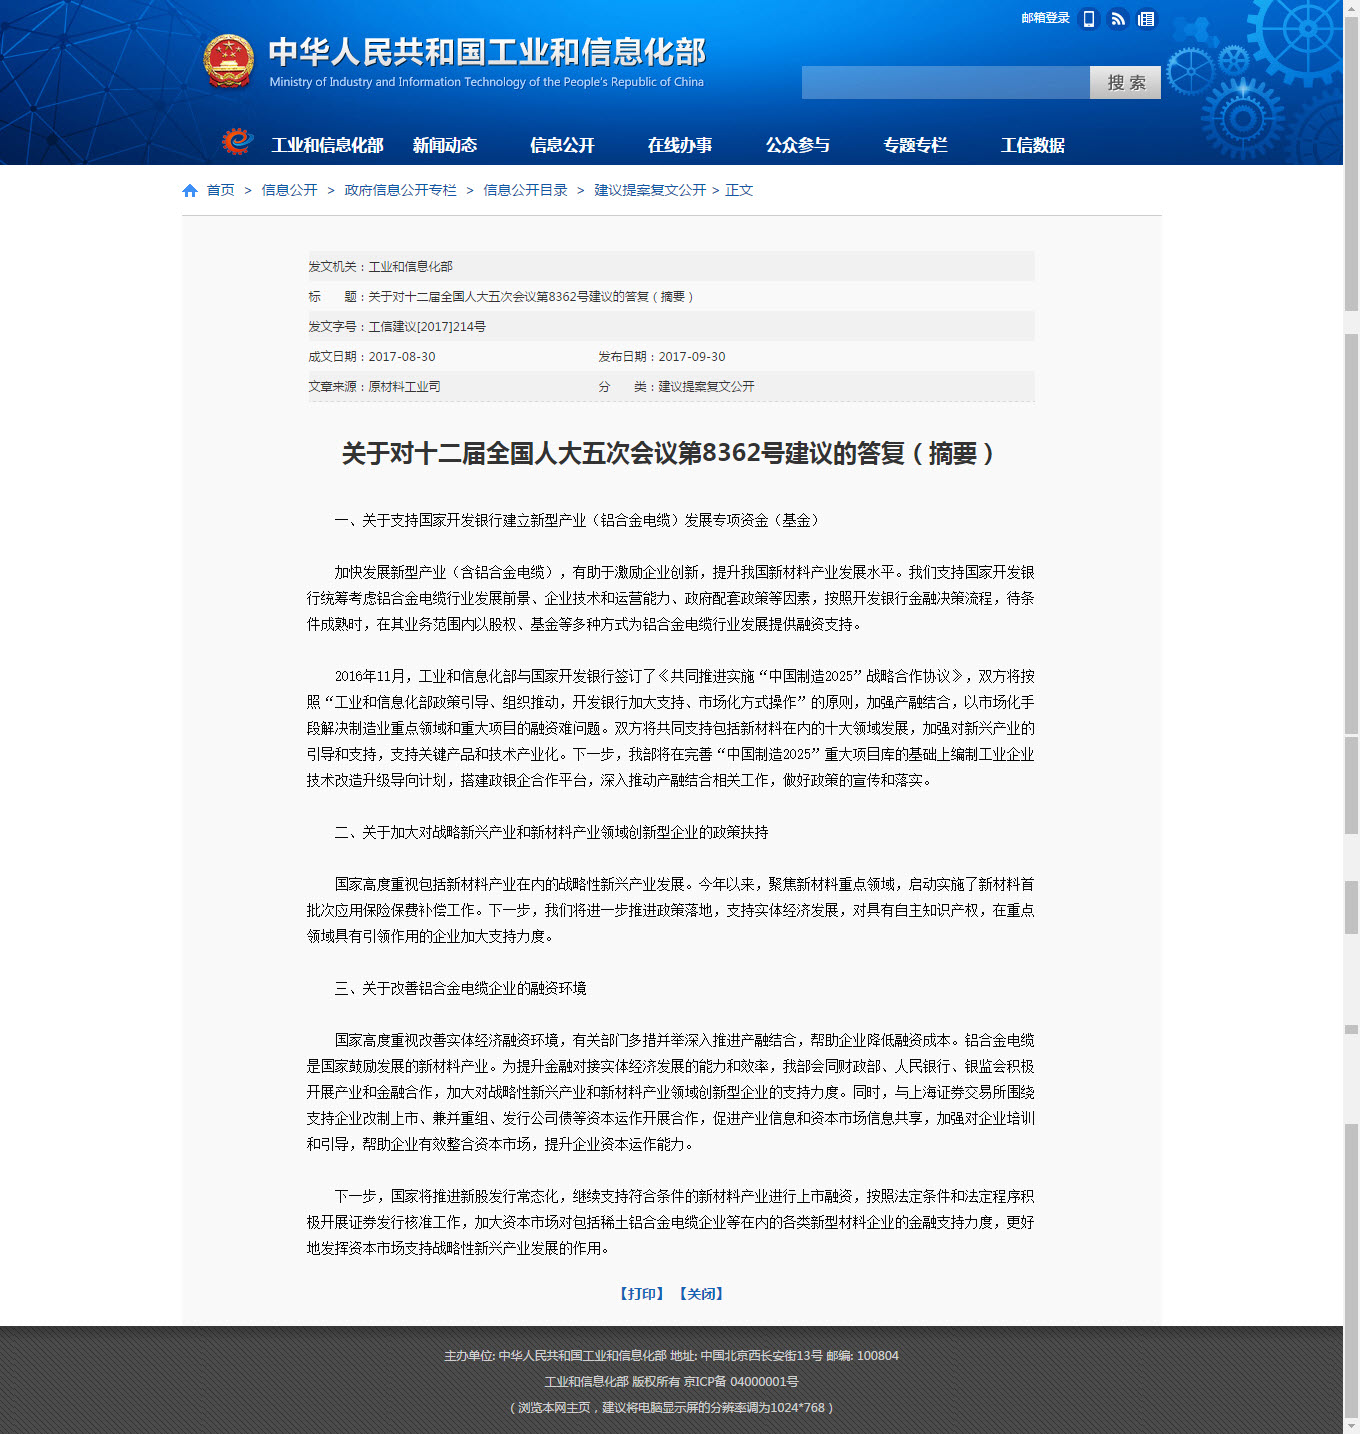Click the home icon in breadcrumb
Viewport: 1360px width, 1434px height.
(190, 190)
